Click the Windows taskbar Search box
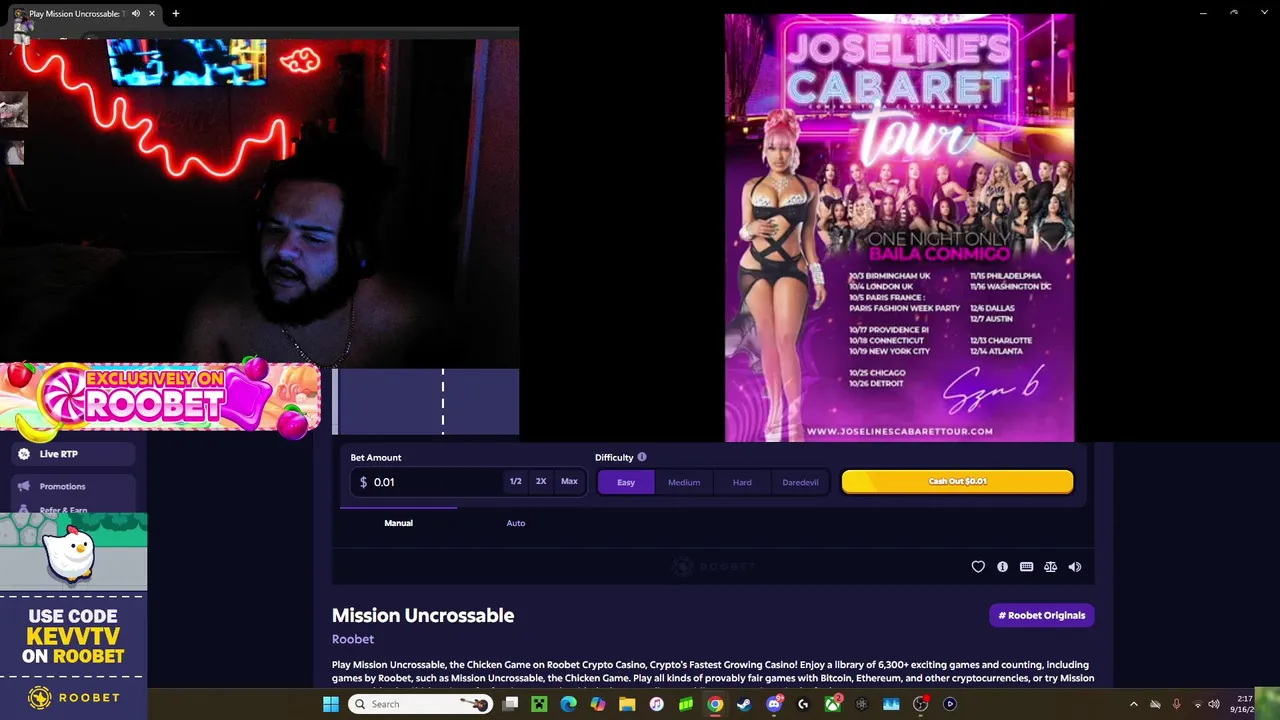 click(420, 704)
